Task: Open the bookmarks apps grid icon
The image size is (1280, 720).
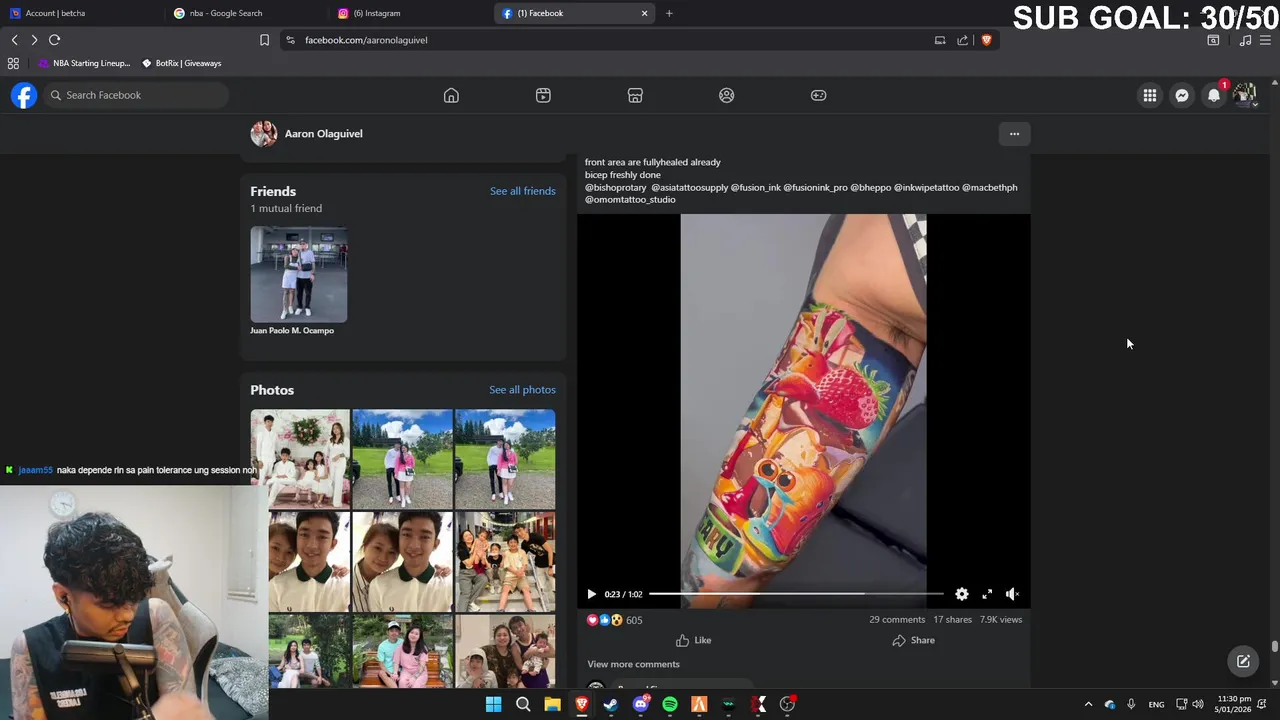Action: point(13,63)
